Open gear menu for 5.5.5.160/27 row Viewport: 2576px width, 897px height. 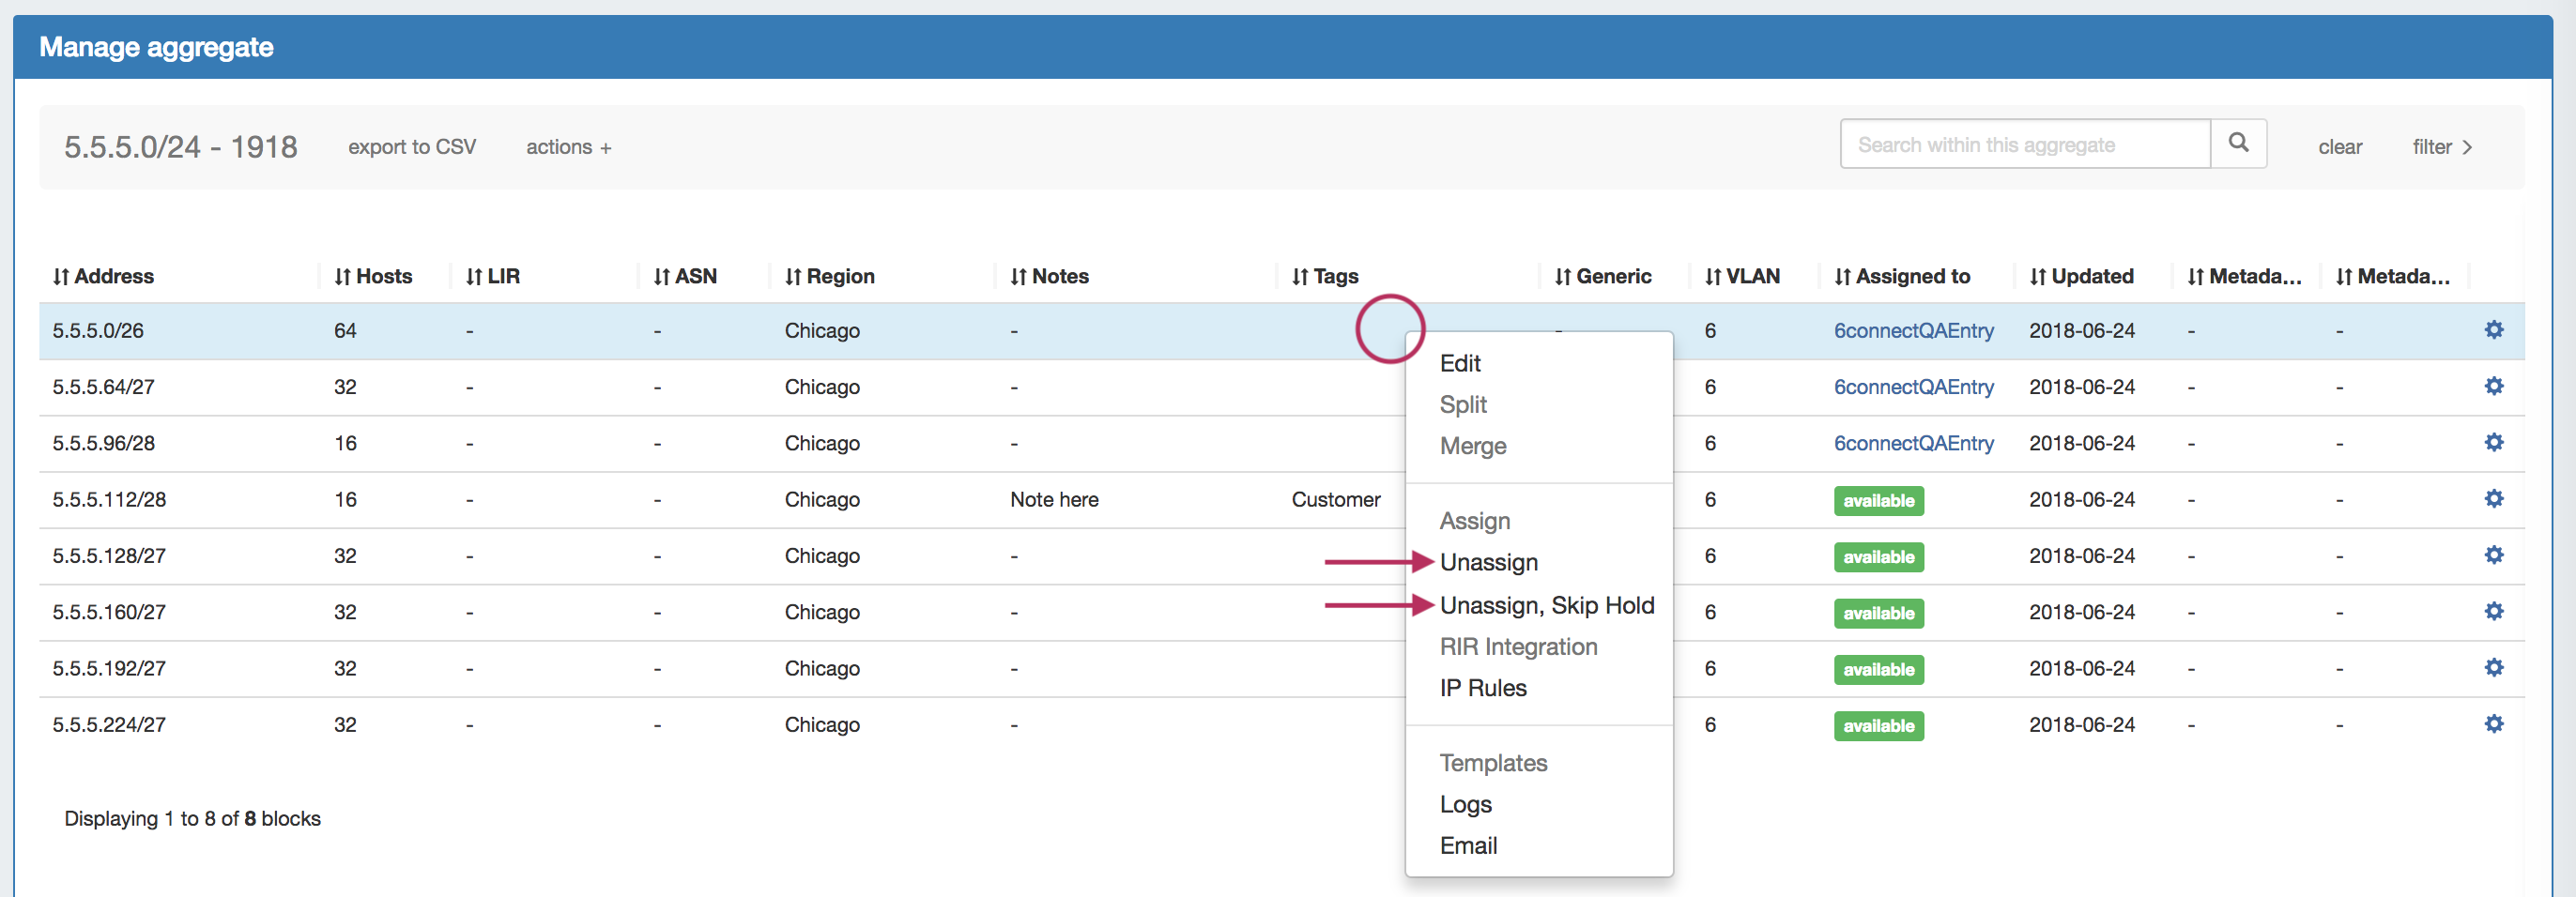[2493, 611]
